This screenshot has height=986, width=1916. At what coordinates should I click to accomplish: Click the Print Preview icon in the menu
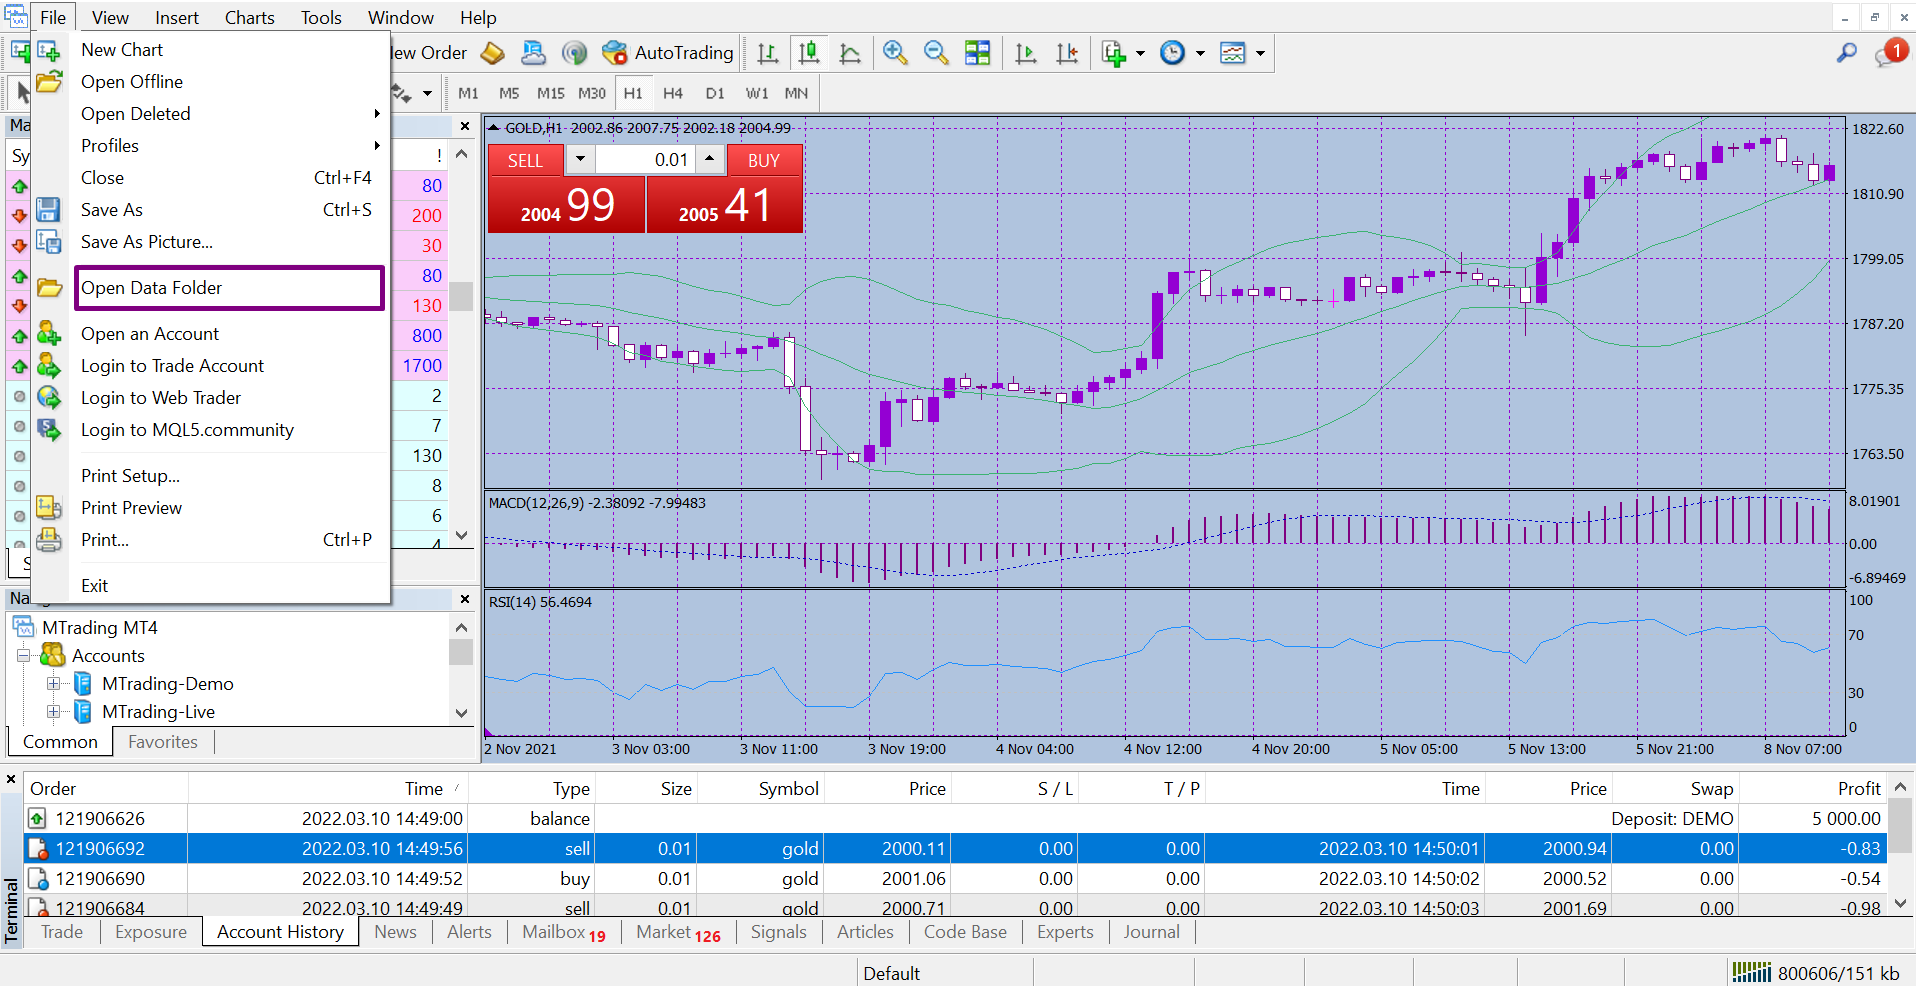pyautogui.click(x=49, y=508)
